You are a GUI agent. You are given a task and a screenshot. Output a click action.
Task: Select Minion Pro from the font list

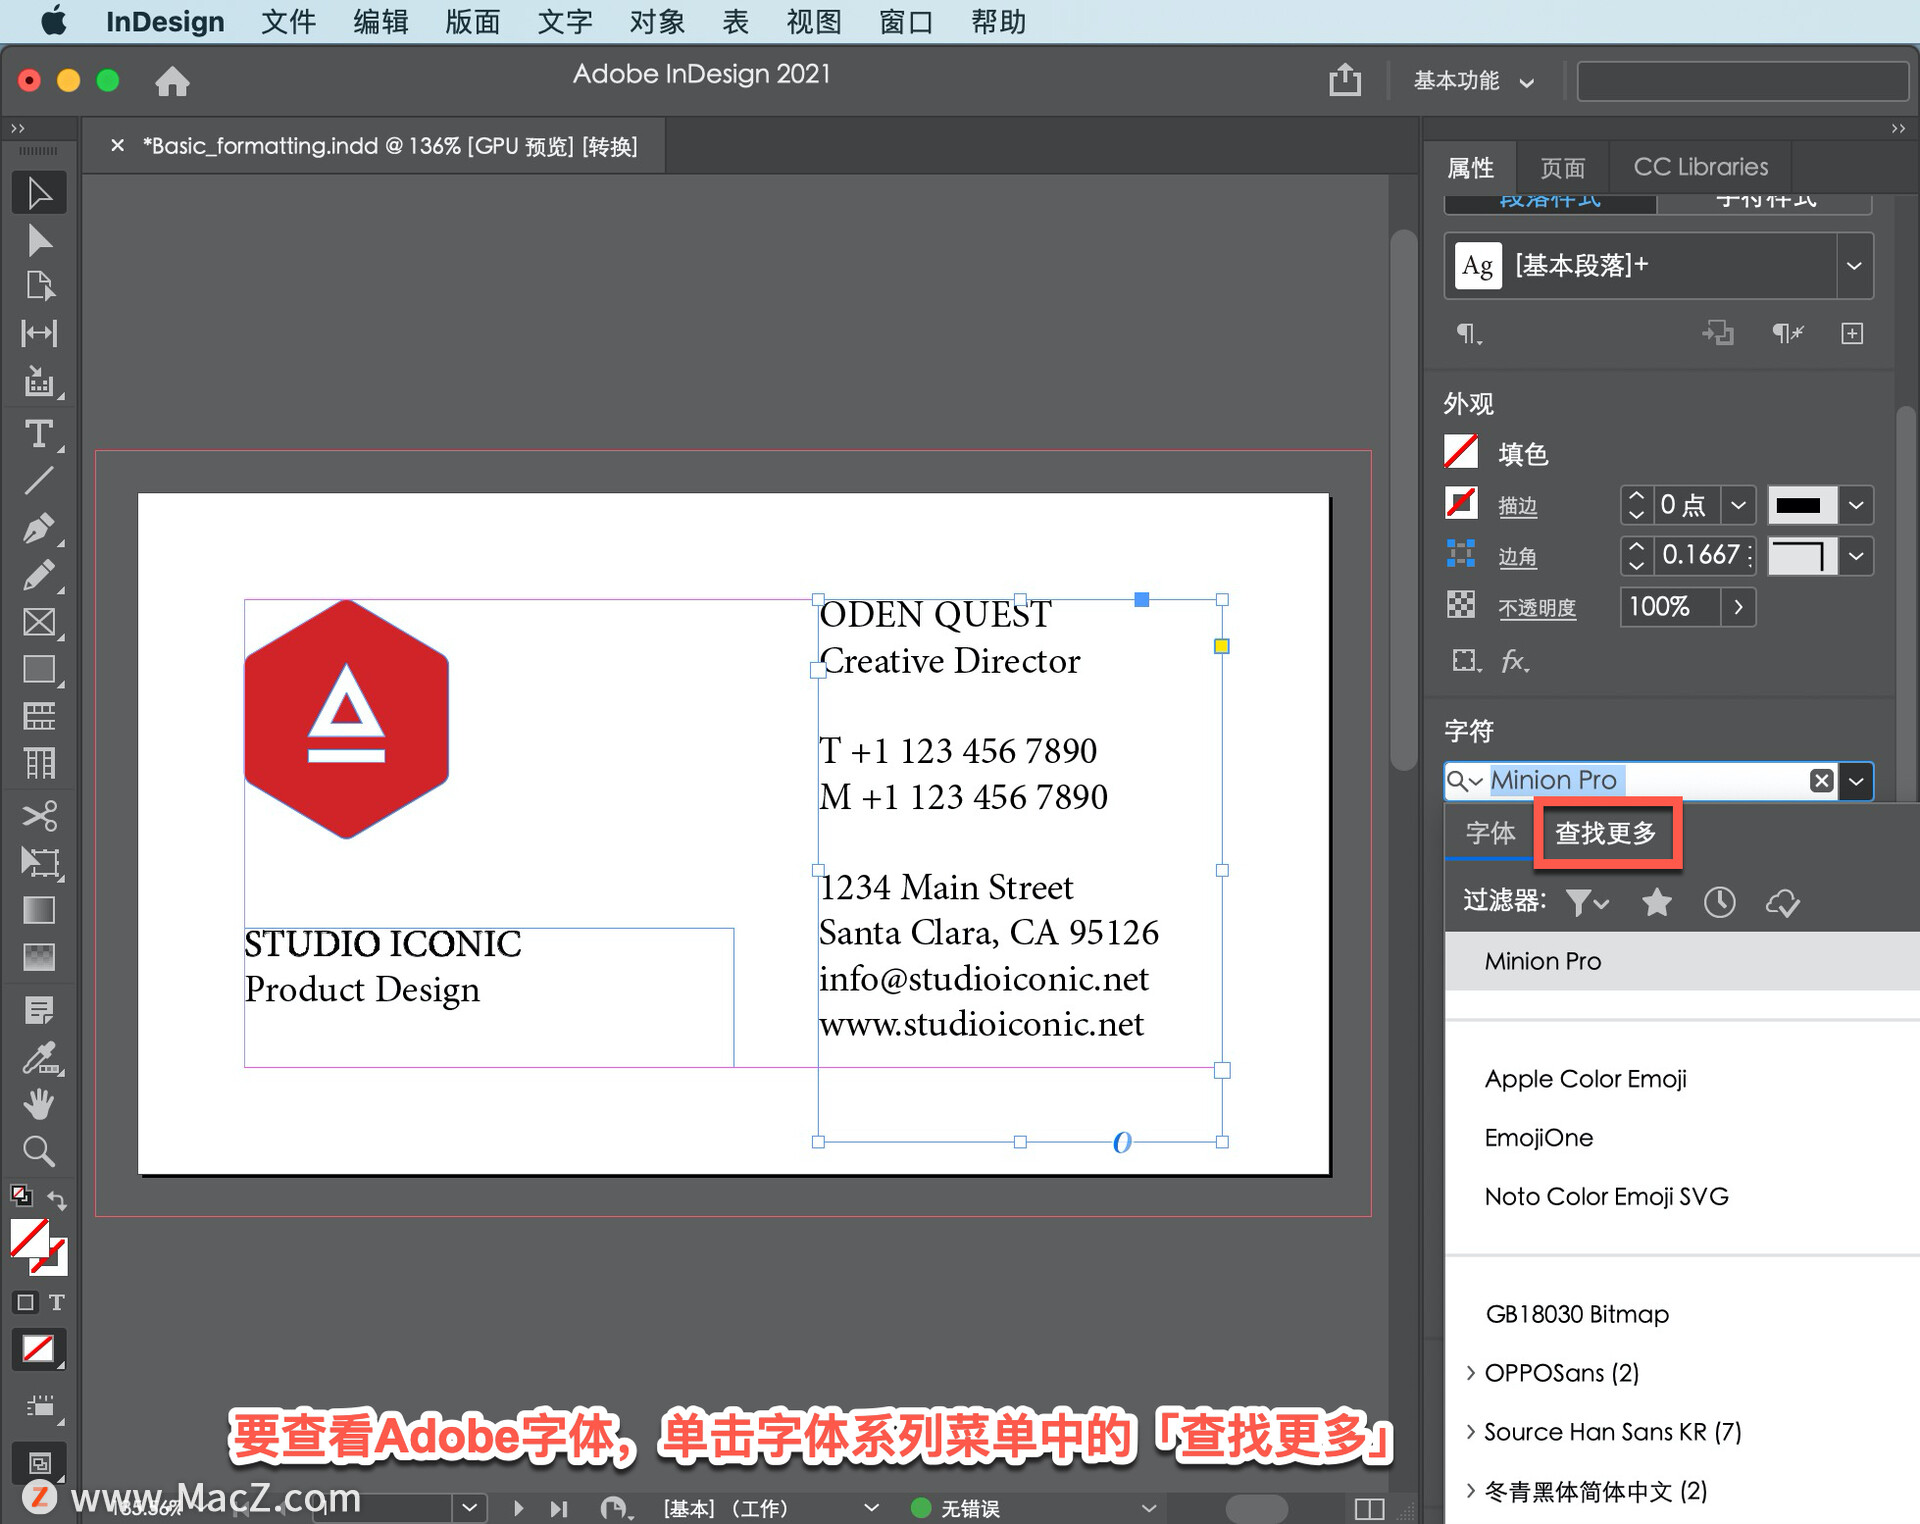pos(1543,961)
